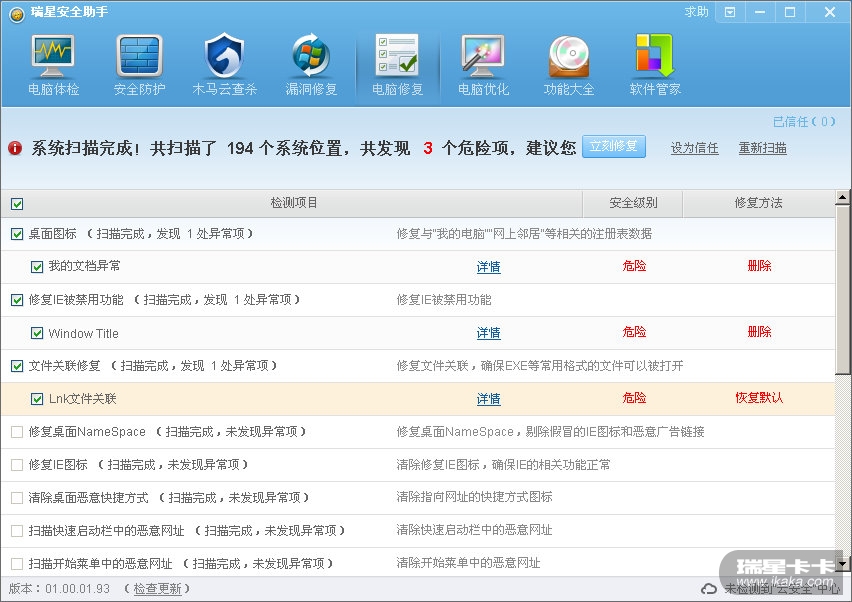This screenshot has width=852, height=602.
Task: Open the 已信任 (0) list link
Action: point(804,122)
